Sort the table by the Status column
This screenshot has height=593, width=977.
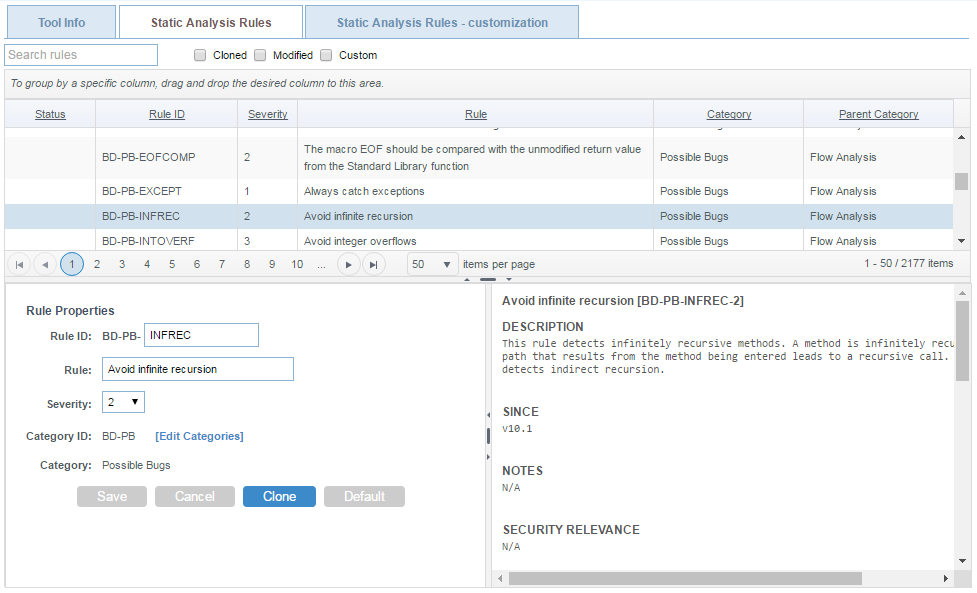(x=50, y=114)
